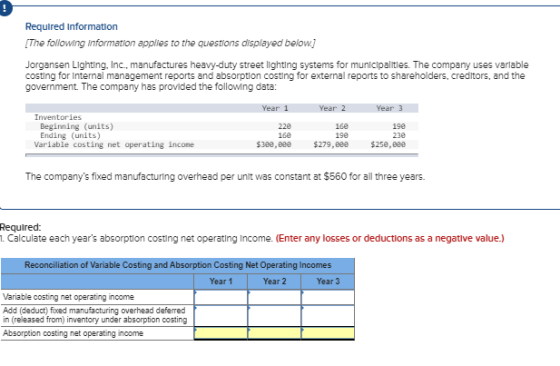Click the 'Year 2' header in reconciliation table
Screen dimensions: 560x366
click(274, 281)
